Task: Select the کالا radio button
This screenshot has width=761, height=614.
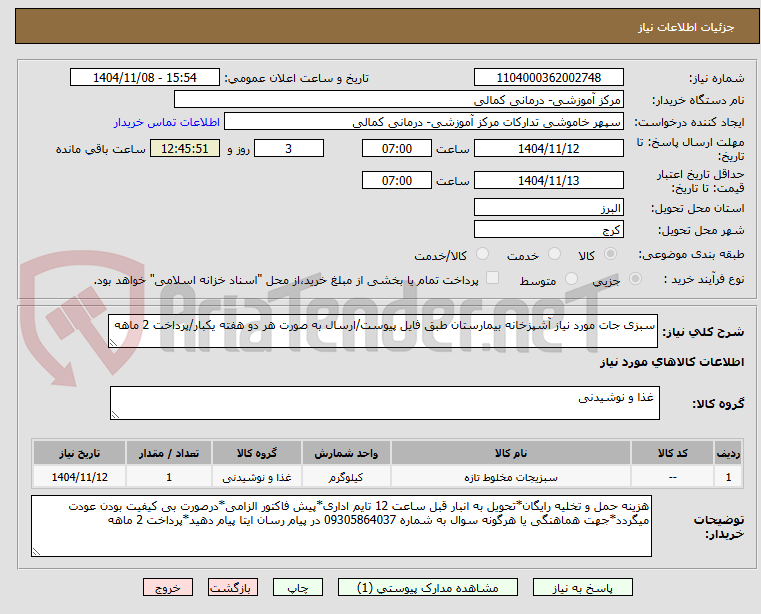Action: point(611,254)
